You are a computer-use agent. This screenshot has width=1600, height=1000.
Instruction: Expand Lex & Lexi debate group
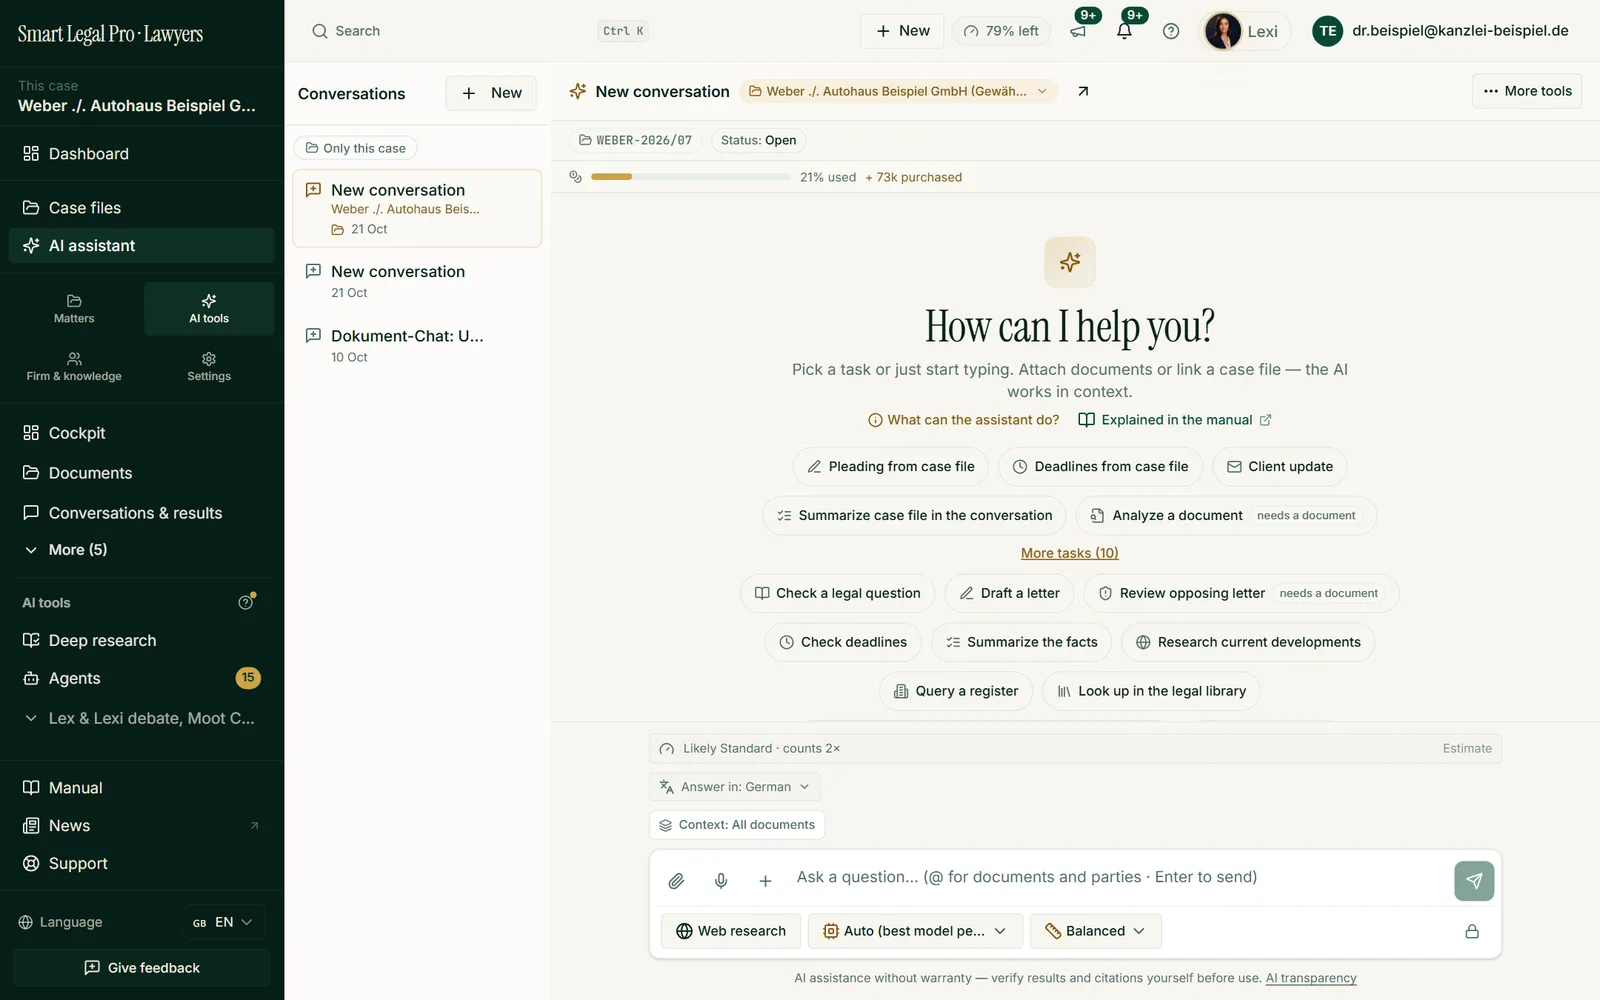(x=140, y=718)
